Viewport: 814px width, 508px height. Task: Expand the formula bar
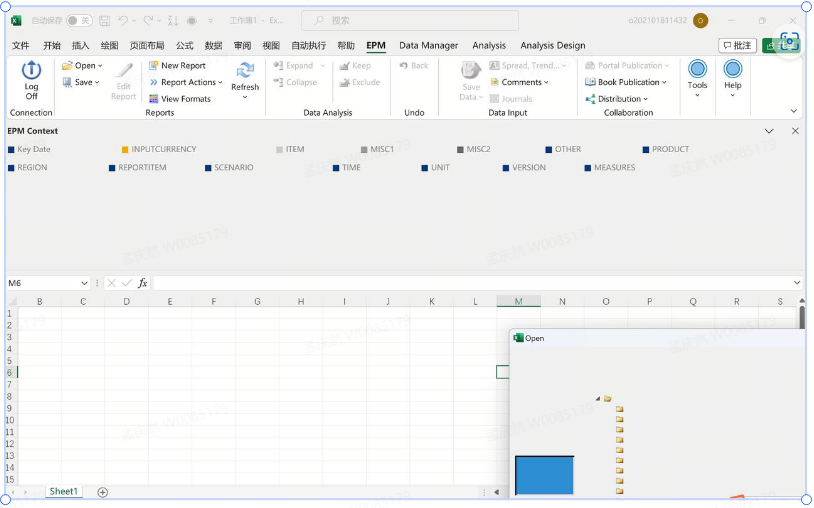coord(797,283)
